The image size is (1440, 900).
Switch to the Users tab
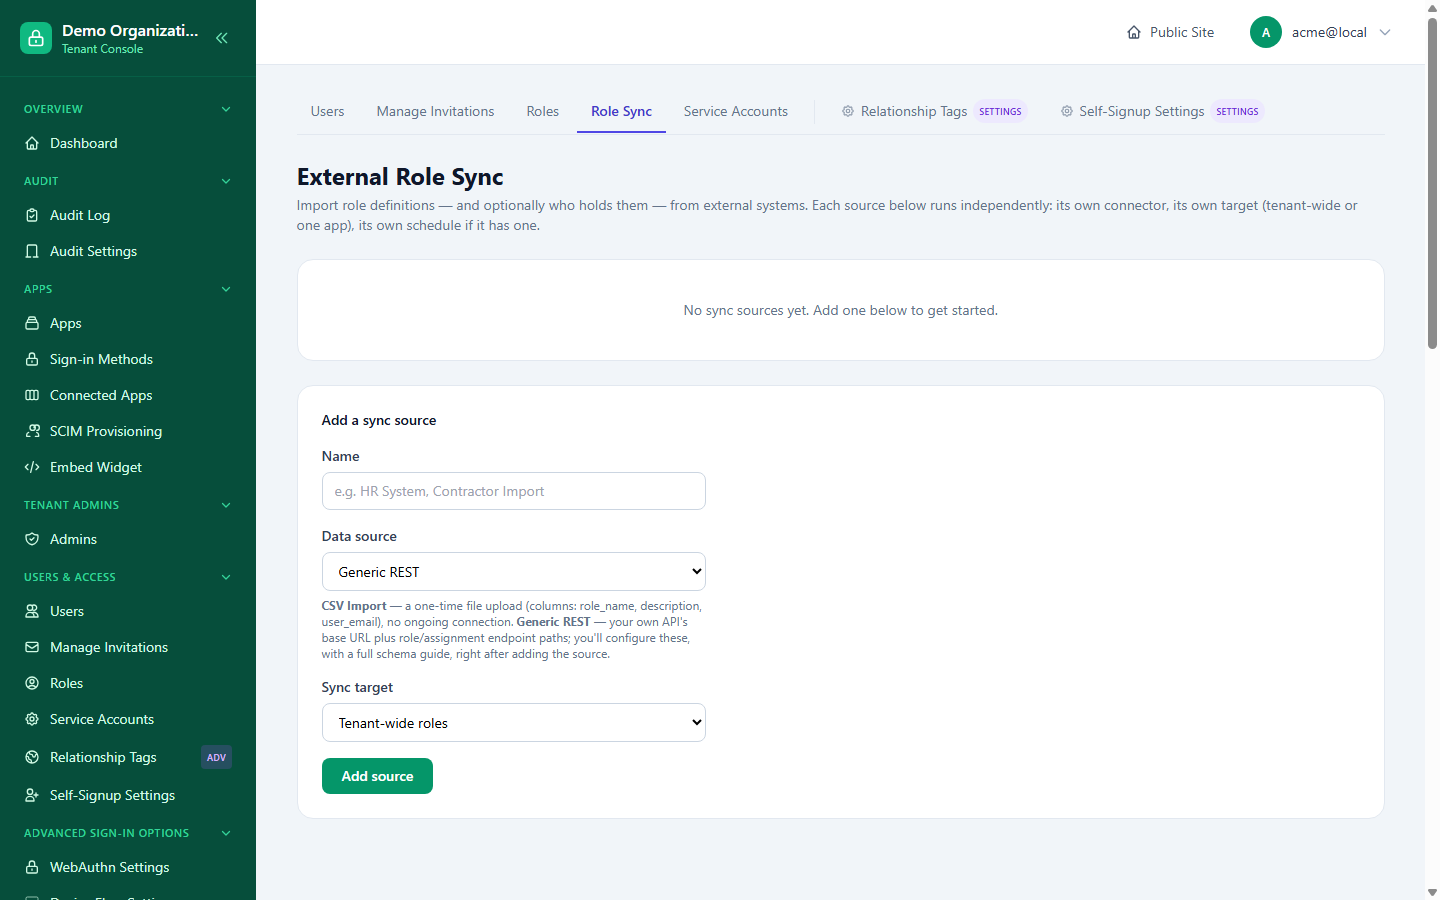[327, 111]
